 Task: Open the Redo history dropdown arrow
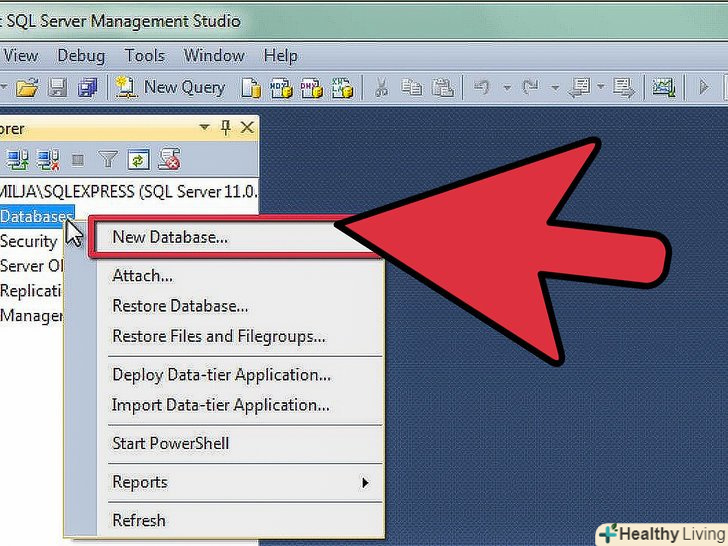point(555,87)
